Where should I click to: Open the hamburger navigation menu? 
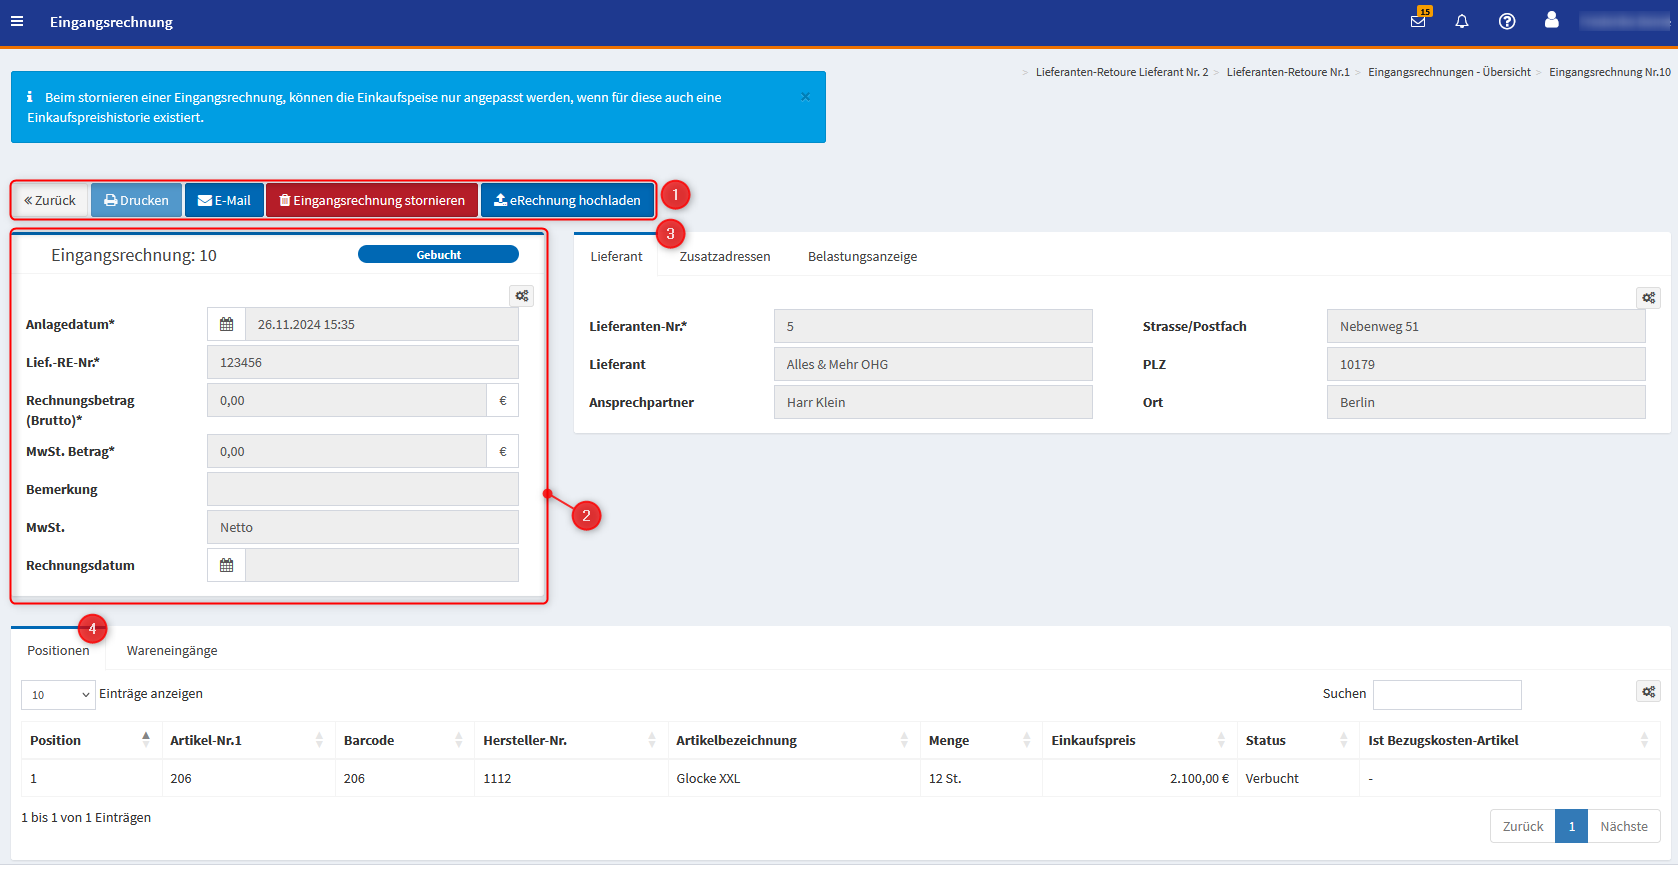coord(17,21)
